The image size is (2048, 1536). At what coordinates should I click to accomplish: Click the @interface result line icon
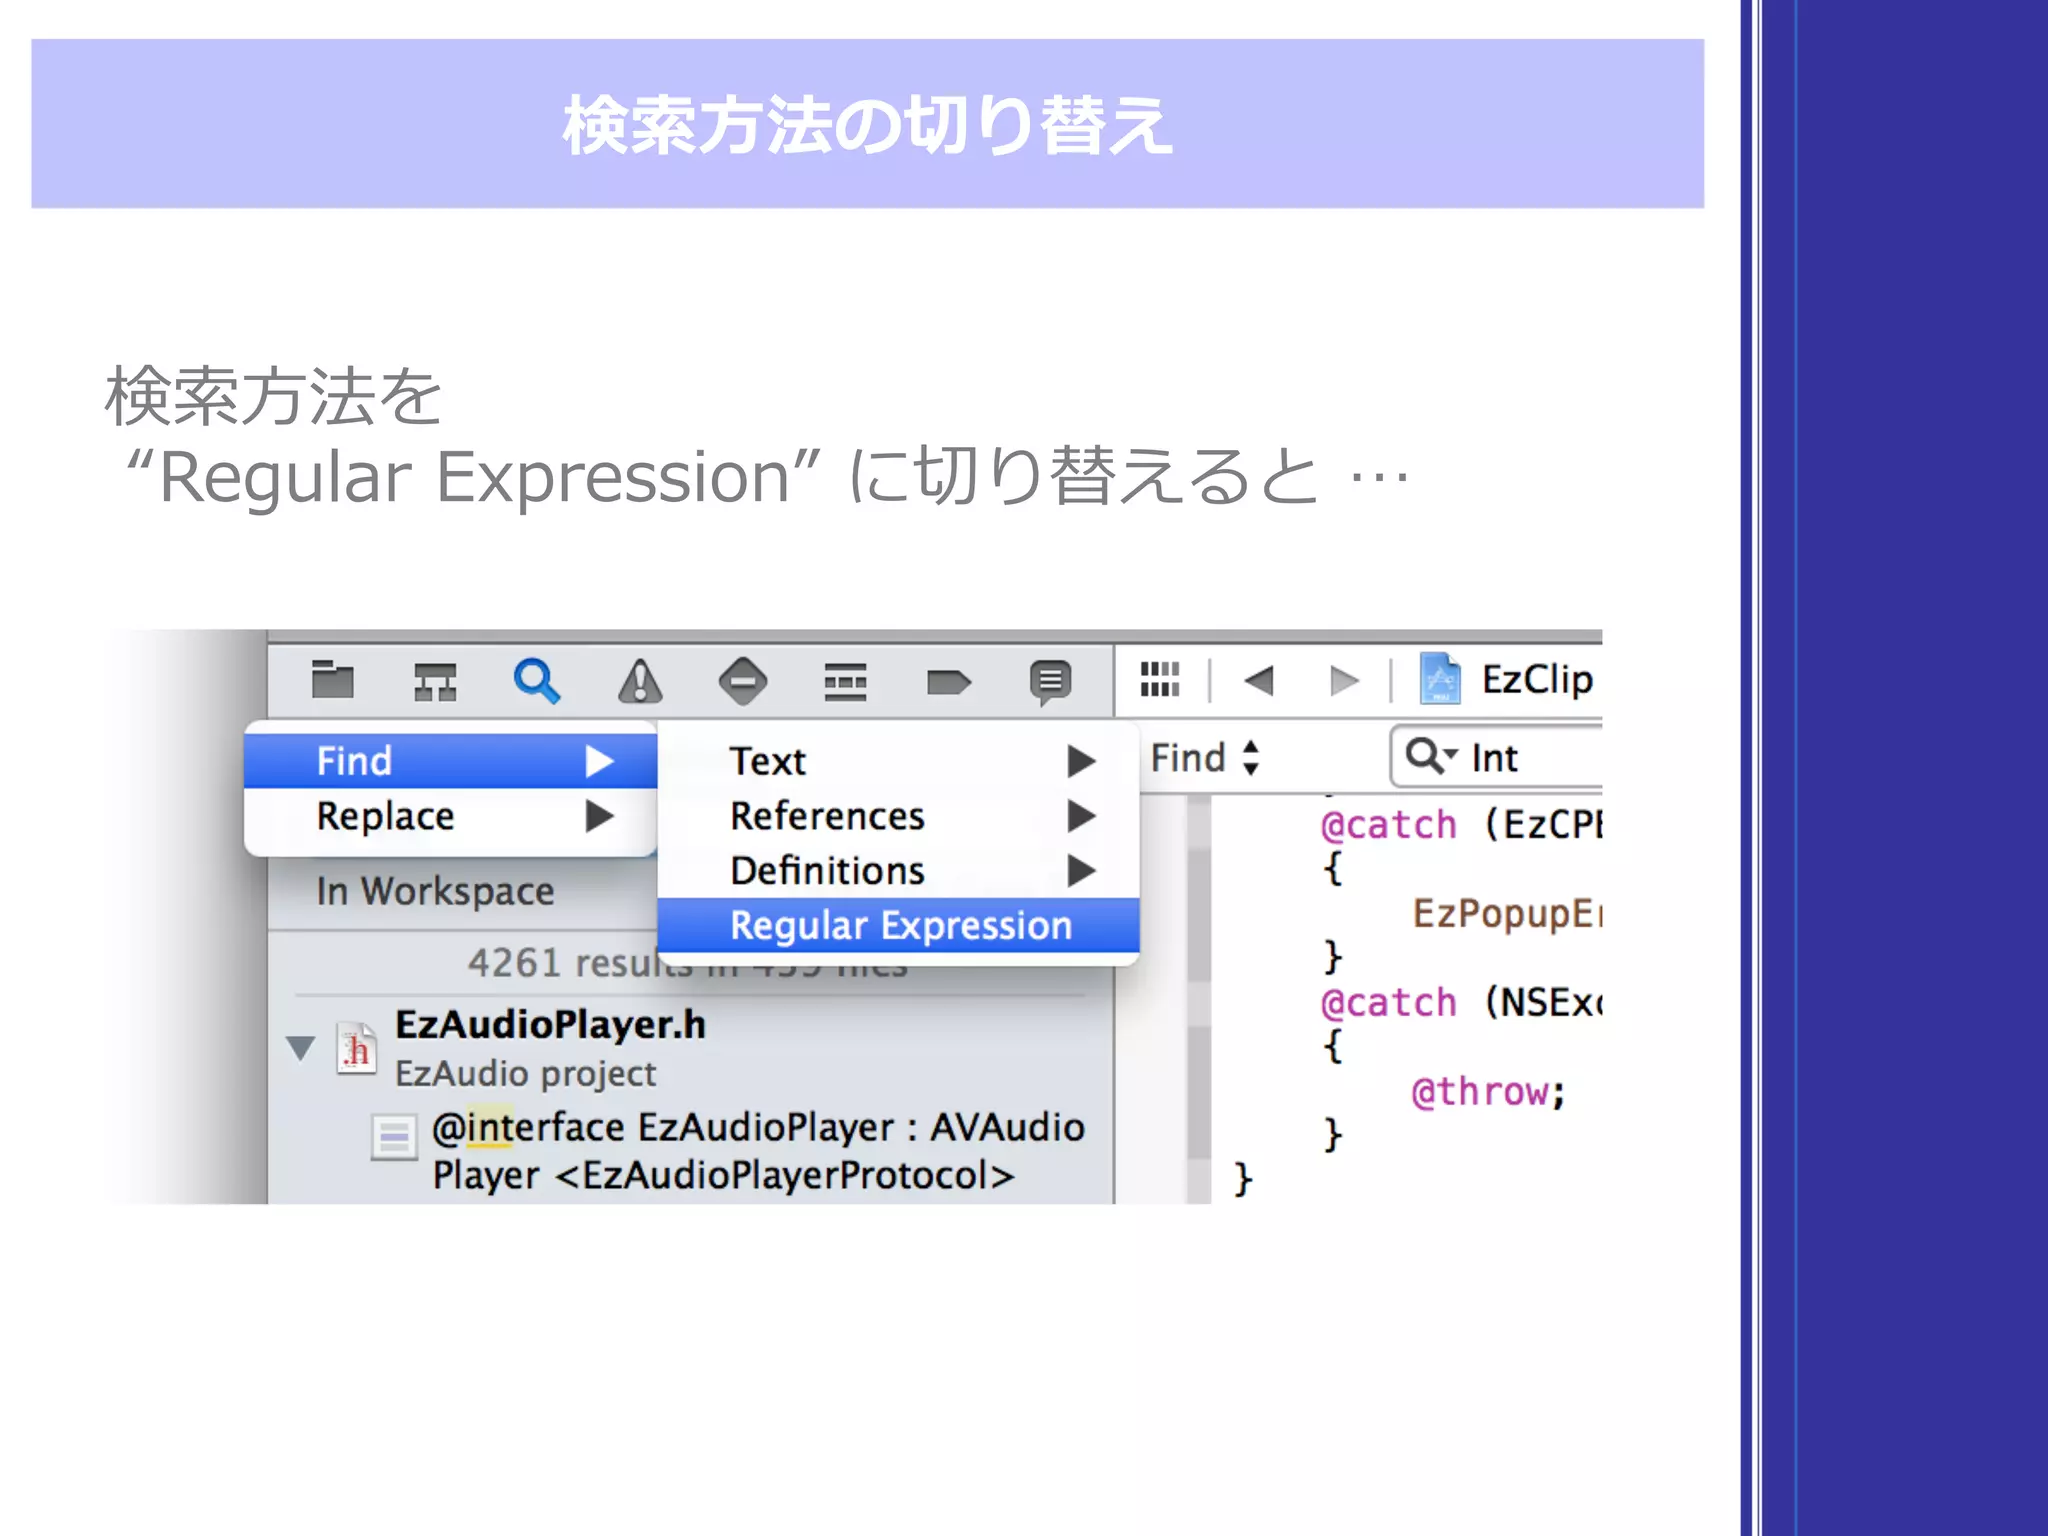394,1137
